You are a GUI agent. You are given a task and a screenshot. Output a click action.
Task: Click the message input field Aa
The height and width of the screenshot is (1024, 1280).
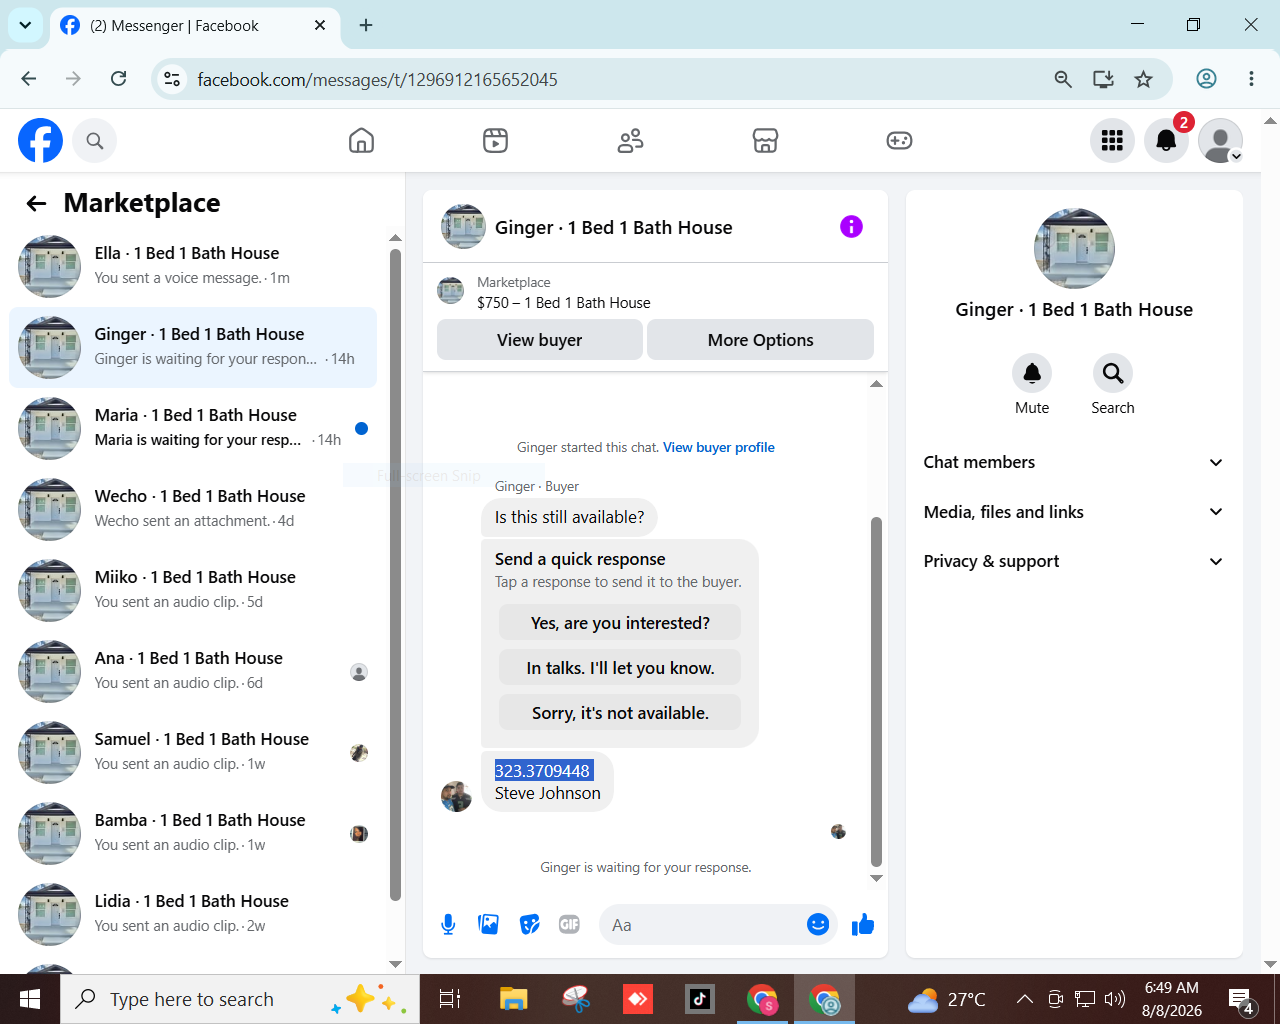[x=703, y=925]
